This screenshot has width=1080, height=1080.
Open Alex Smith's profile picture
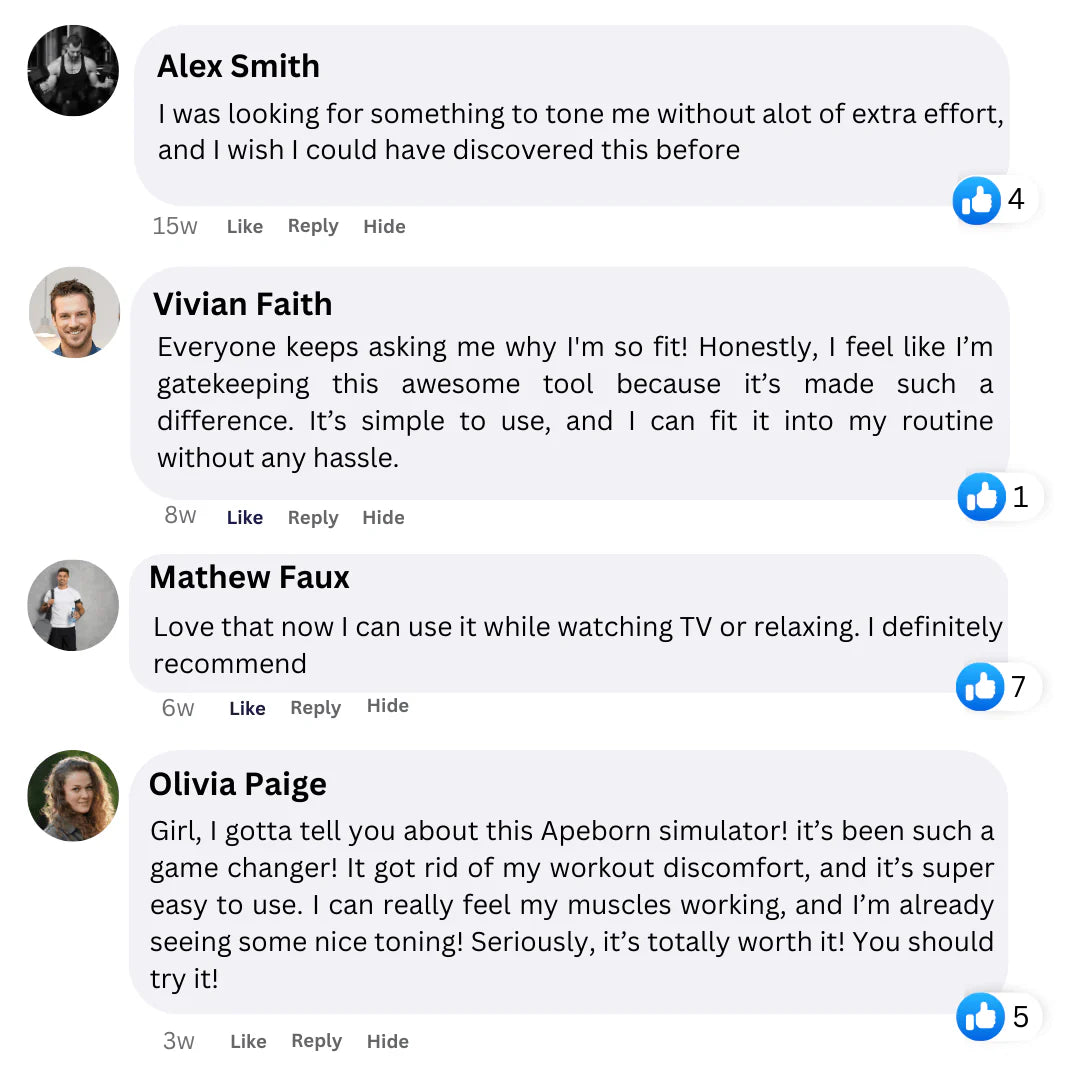coord(72,70)
